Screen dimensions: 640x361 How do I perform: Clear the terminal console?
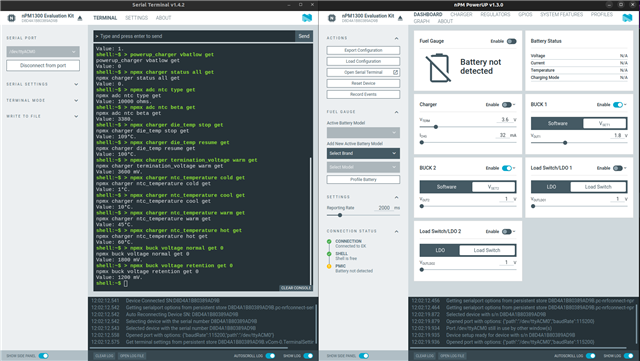point(296,288)
